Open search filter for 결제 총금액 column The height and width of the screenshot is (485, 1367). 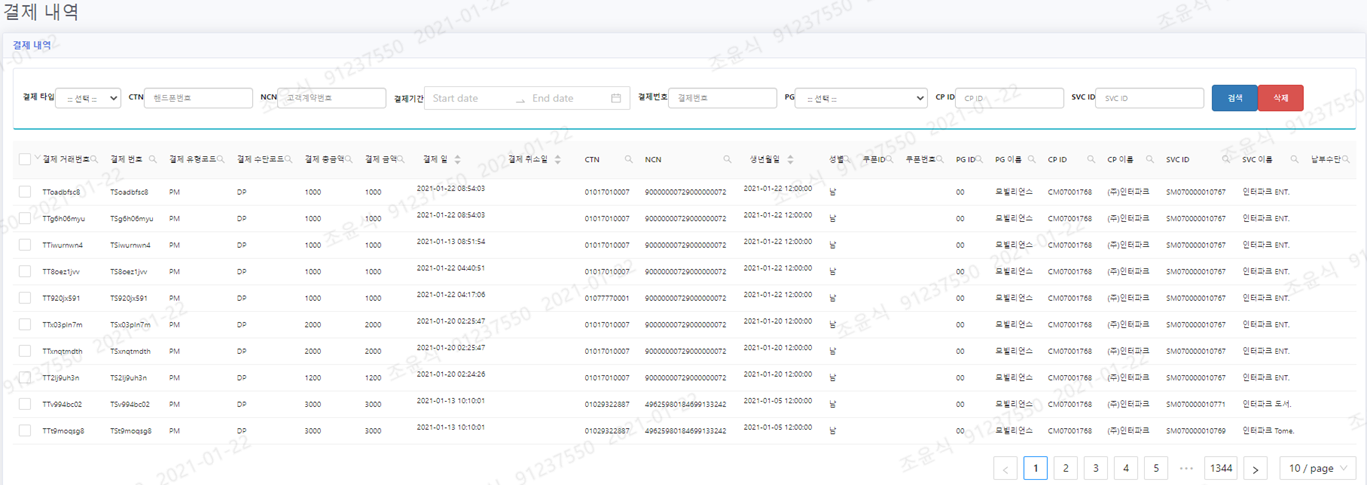[x=350, y=159]
